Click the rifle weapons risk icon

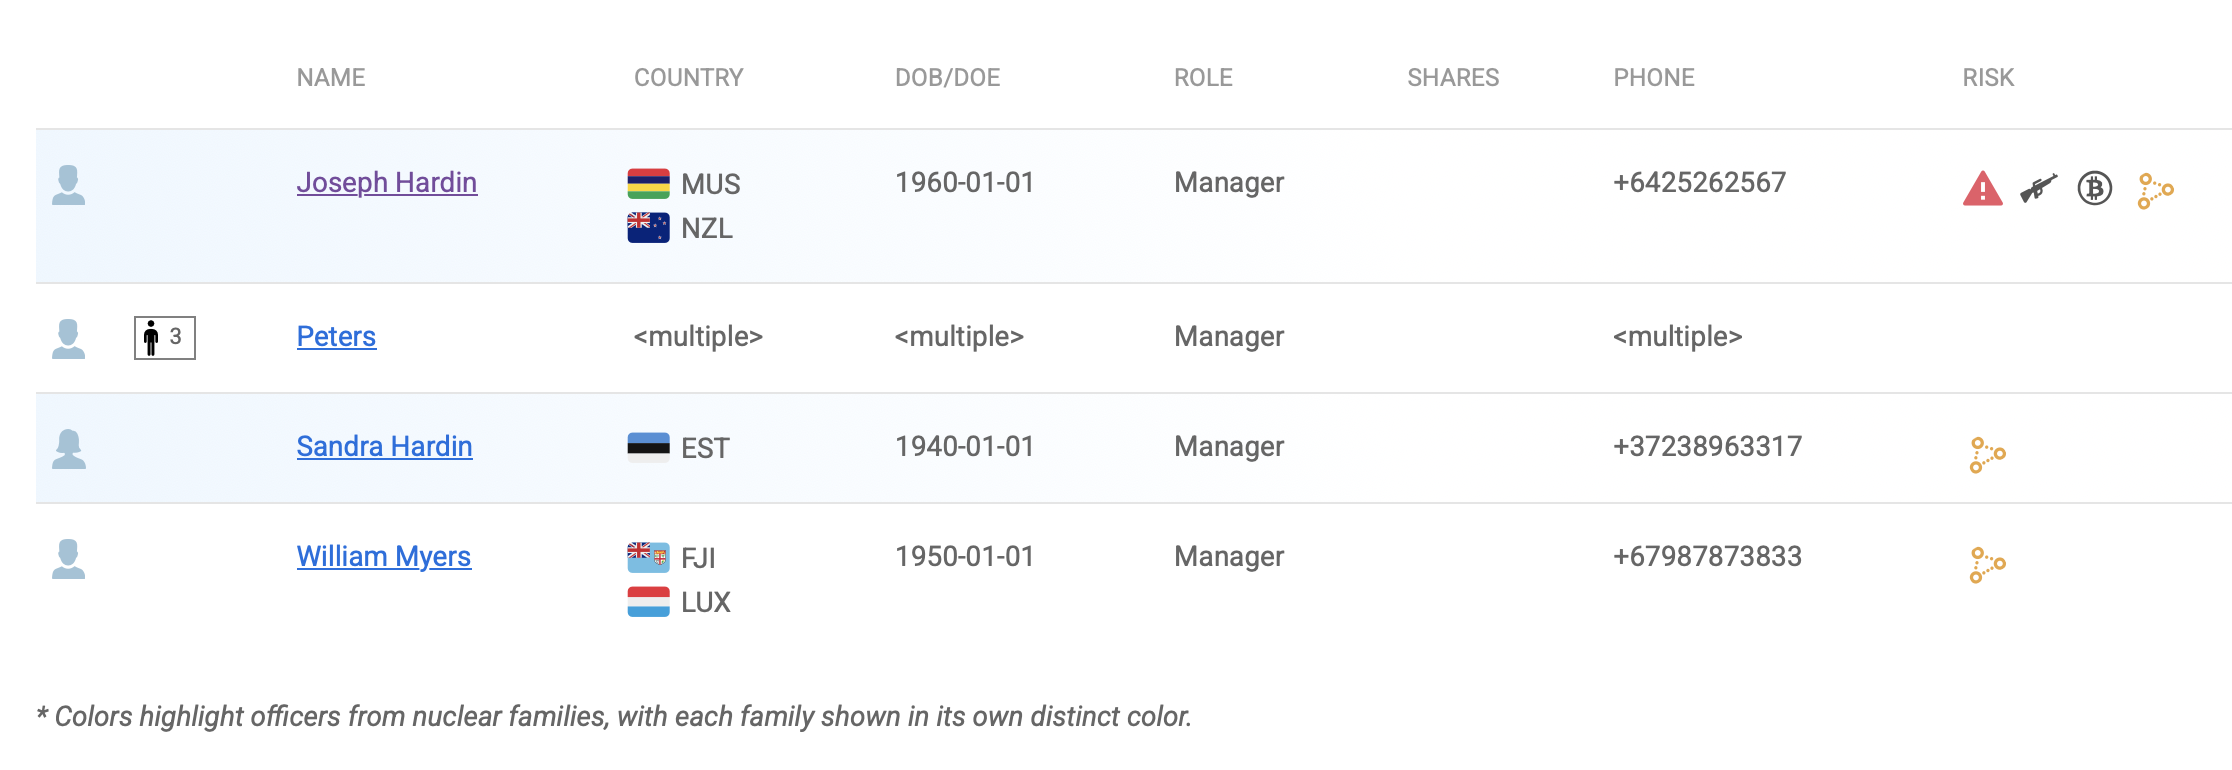(x=2038, y=188)
